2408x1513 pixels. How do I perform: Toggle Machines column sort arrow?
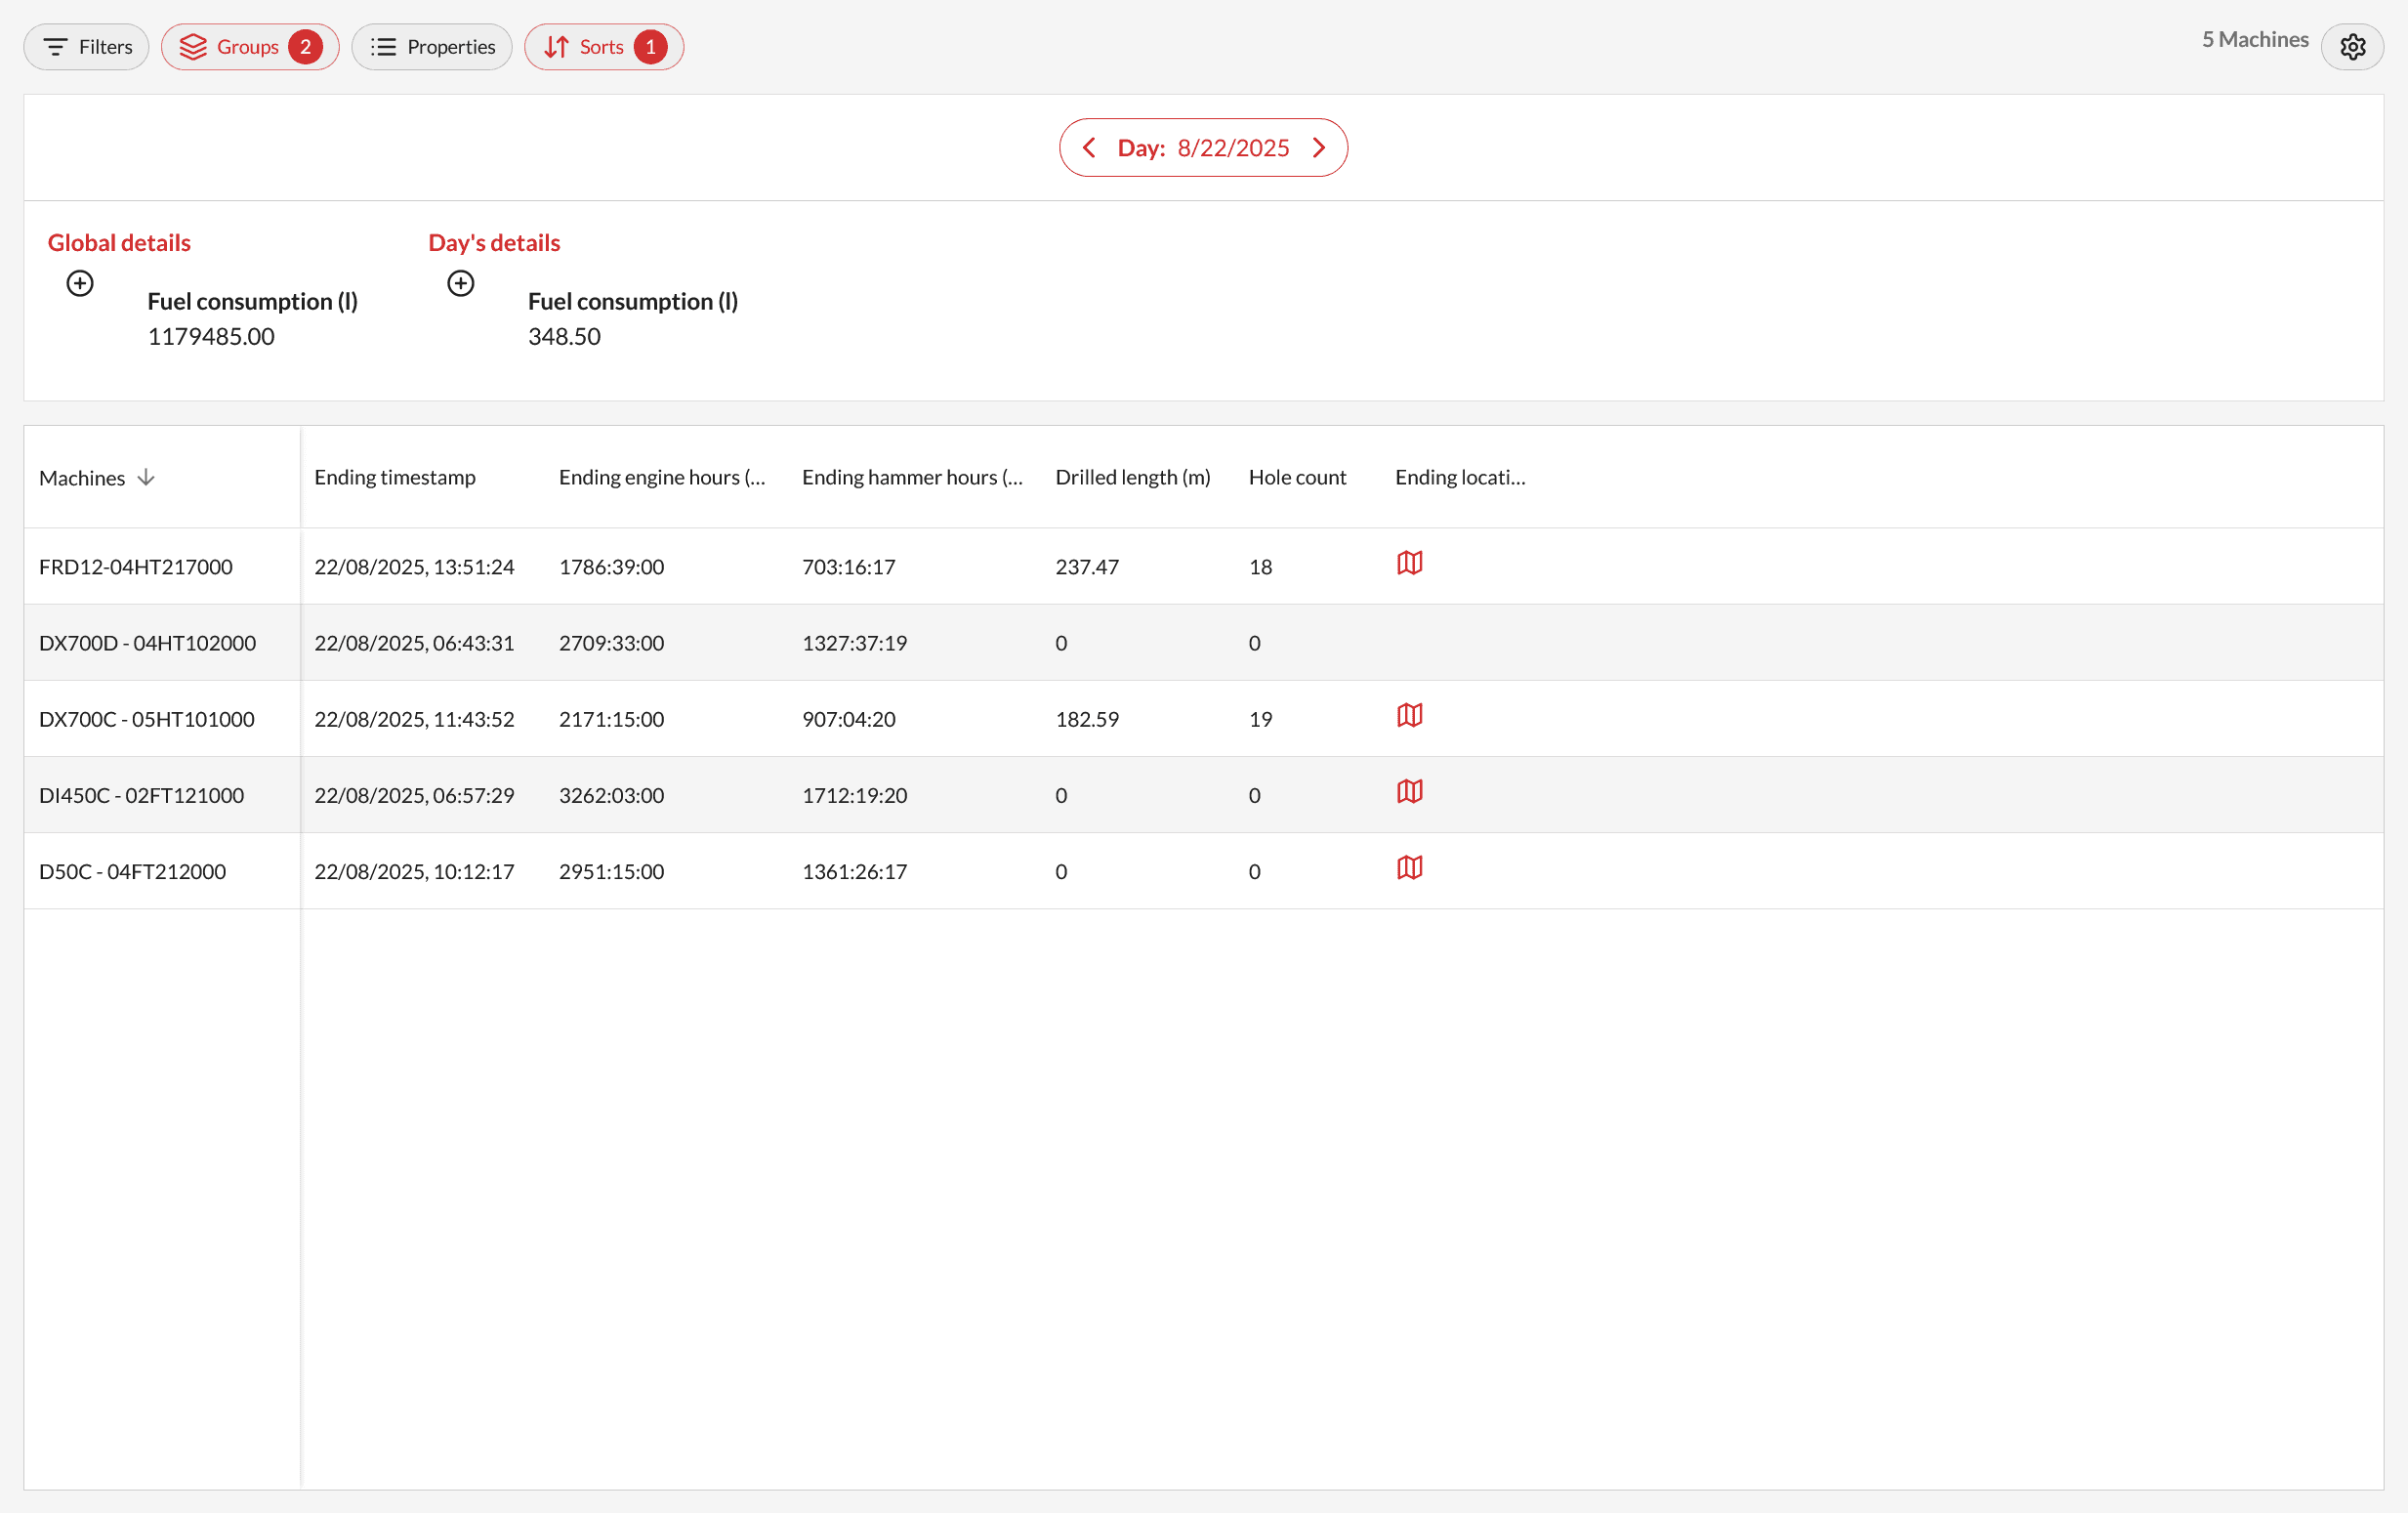tap(146, 478)
